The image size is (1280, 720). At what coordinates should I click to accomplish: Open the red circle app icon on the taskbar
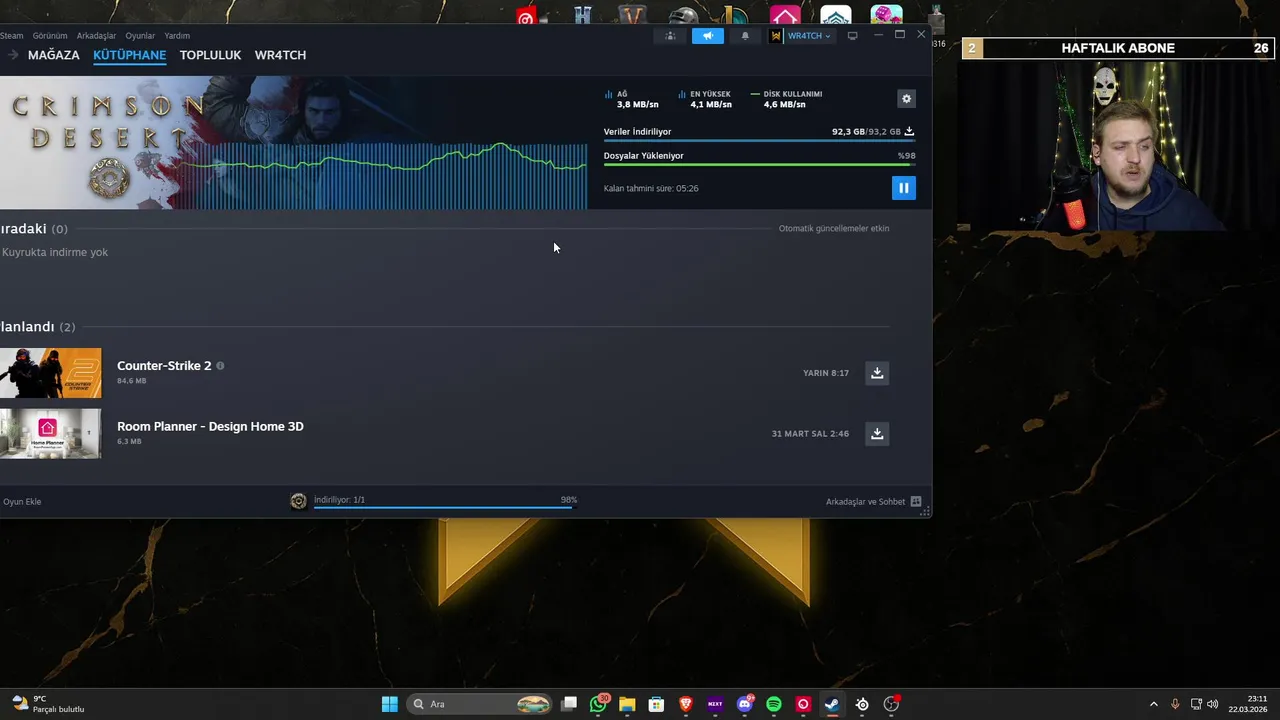[803, 704]
